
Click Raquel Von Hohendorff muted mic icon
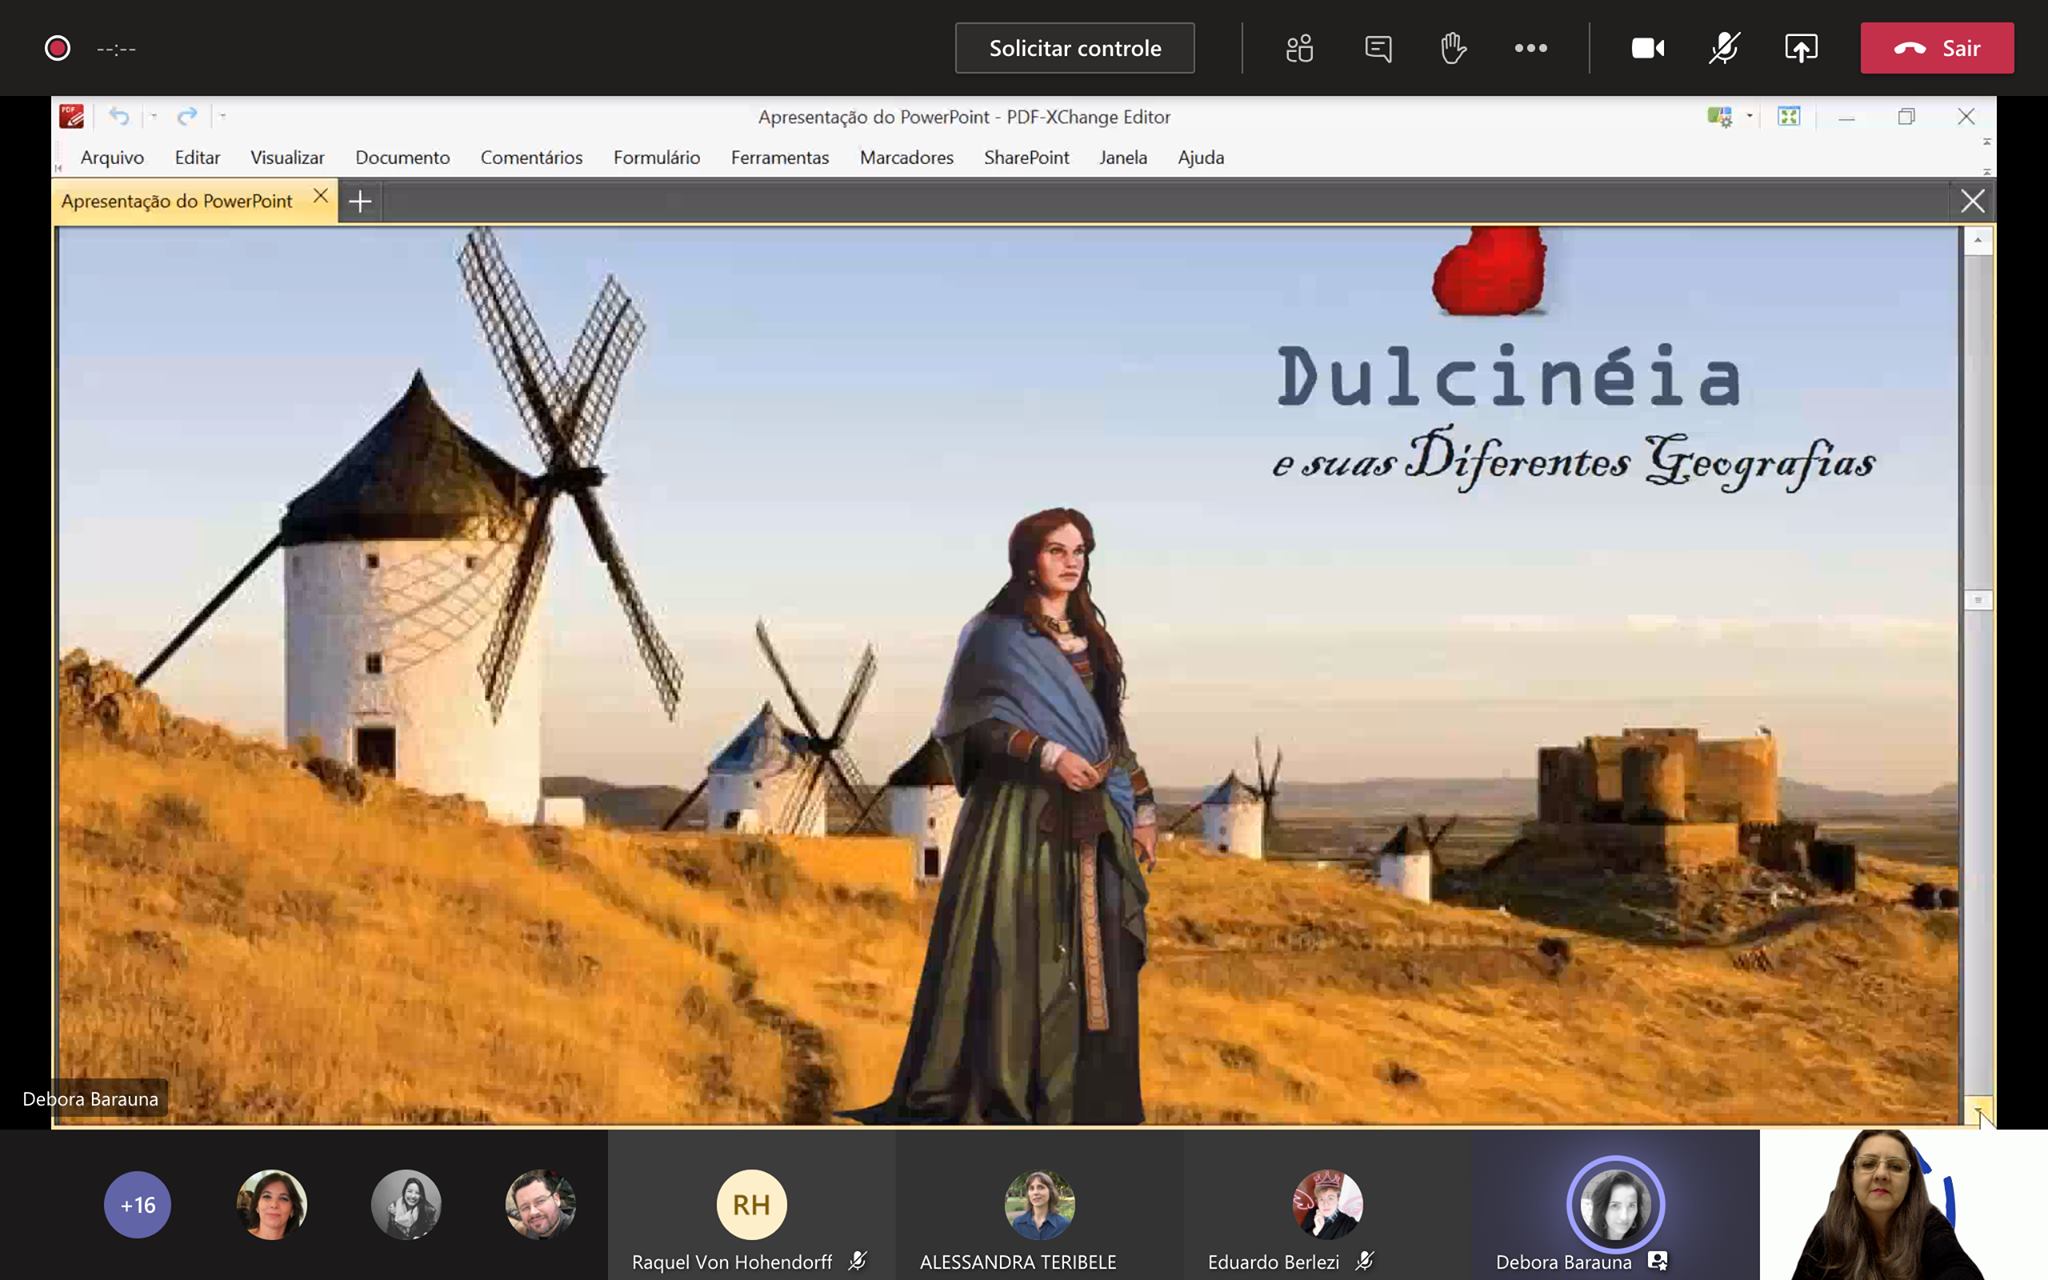[858, 1261]
